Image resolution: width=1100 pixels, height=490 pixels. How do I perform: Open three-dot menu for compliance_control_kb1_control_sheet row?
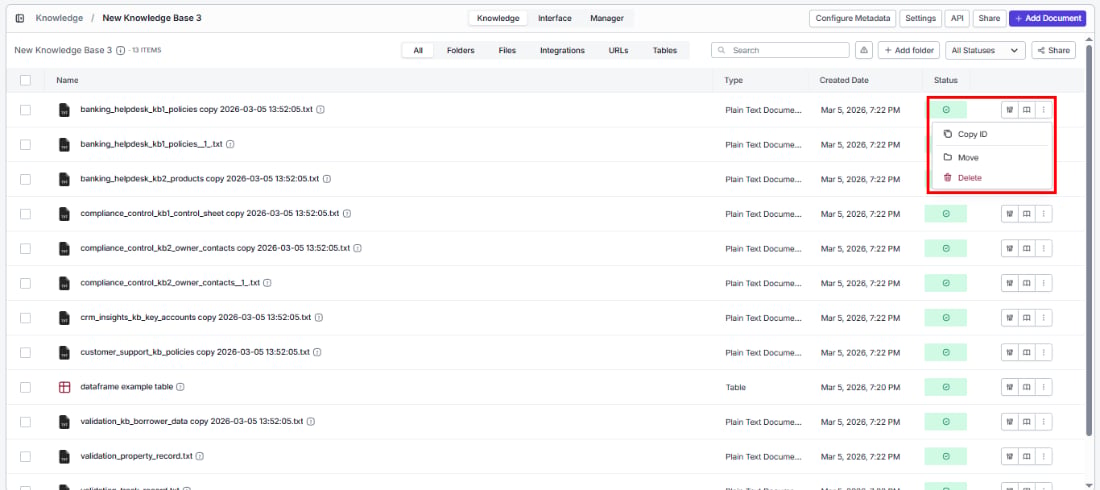click(1044, 213)
